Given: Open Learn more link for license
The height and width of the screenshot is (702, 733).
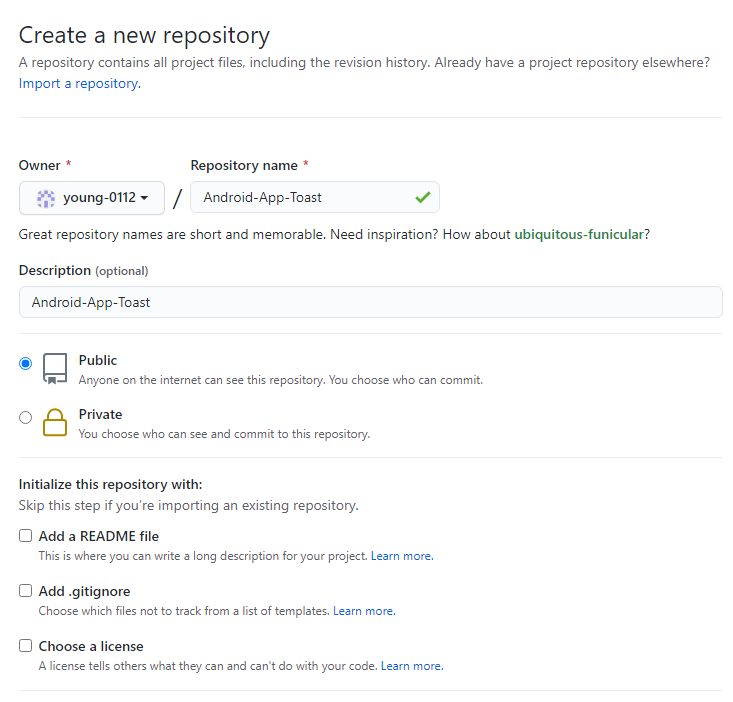Looking at the screenshot, I should 412,666.
